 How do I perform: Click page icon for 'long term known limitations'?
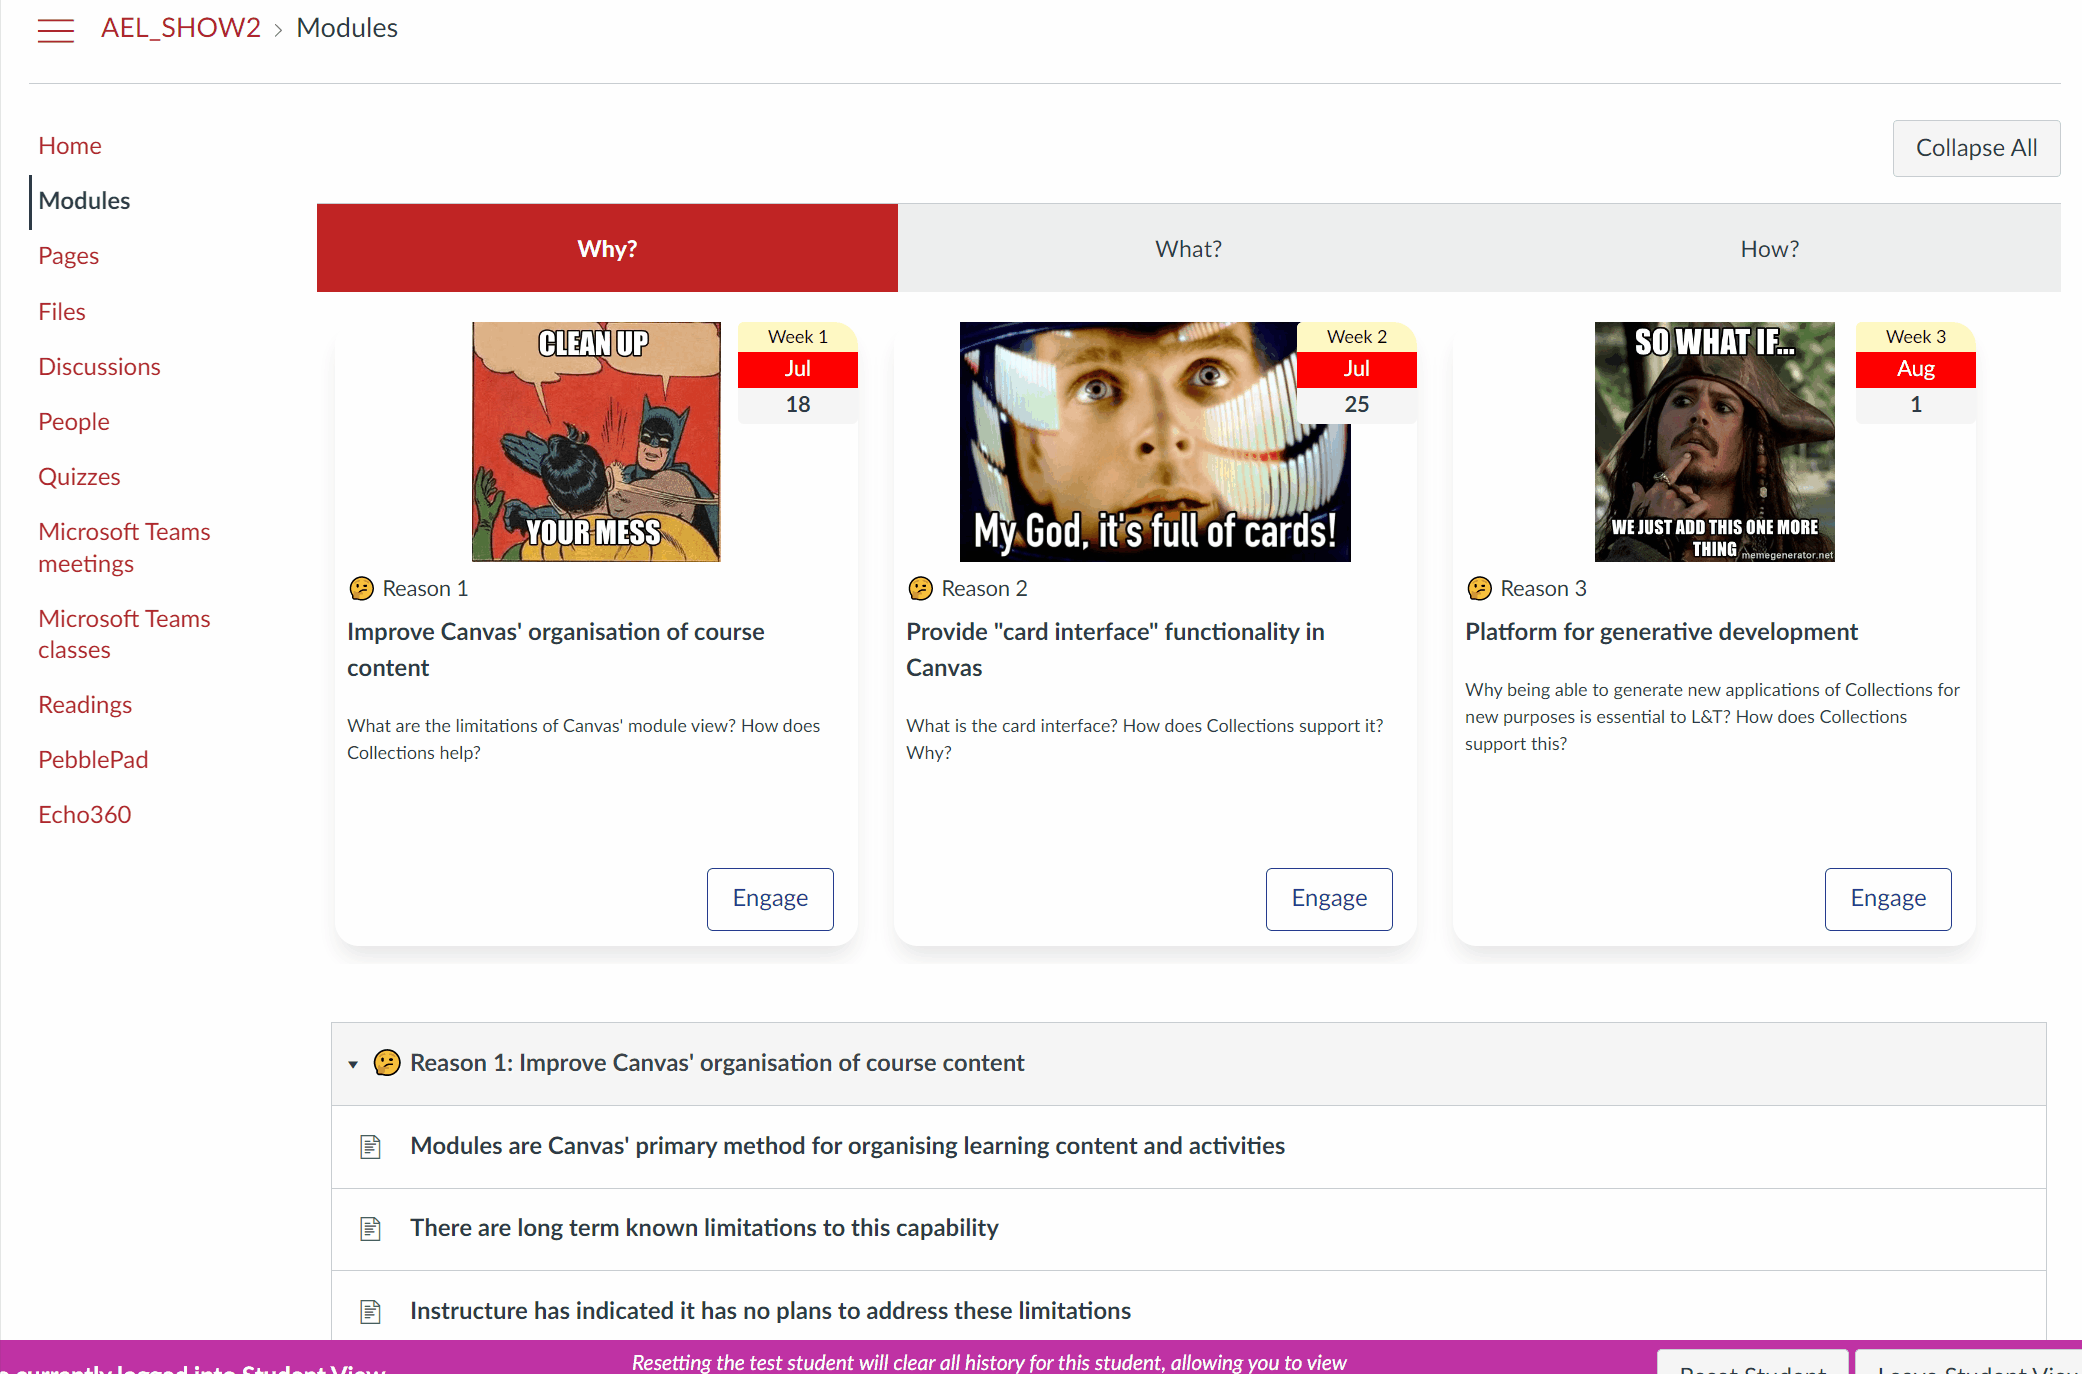(371, 1228)
